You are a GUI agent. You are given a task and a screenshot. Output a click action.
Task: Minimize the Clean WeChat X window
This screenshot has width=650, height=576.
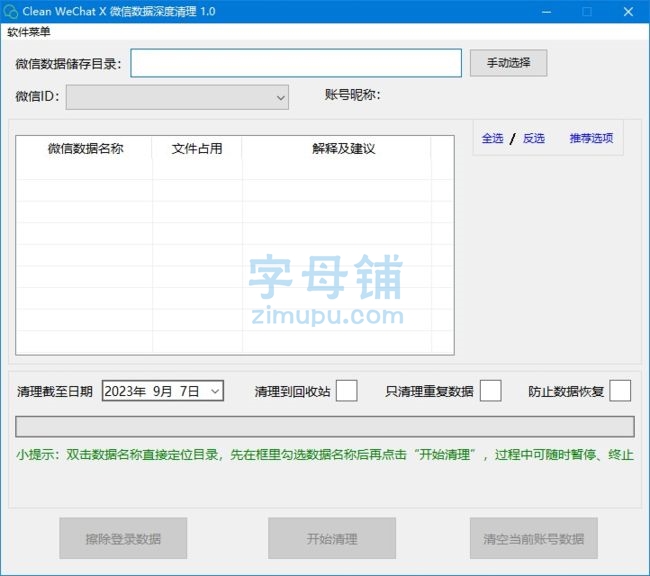(x=546, y=12)
